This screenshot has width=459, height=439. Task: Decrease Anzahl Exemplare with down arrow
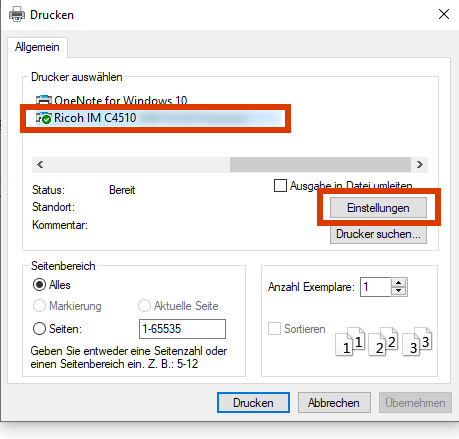pos(398,291)
